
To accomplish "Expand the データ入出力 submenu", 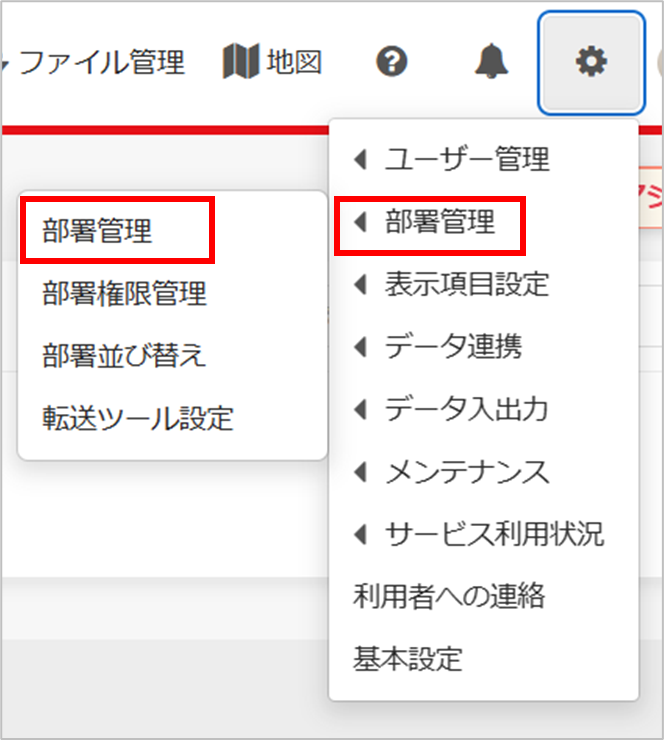I will 466,409.
